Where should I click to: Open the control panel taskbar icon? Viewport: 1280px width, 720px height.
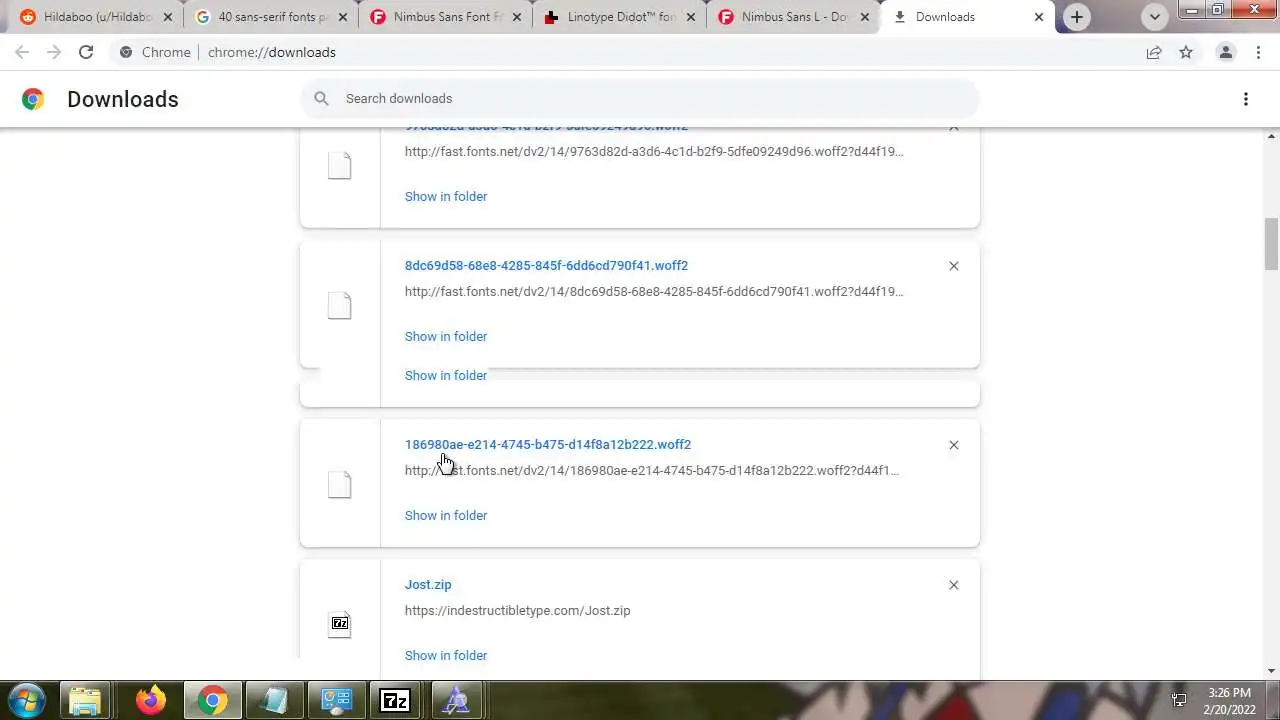335,700
